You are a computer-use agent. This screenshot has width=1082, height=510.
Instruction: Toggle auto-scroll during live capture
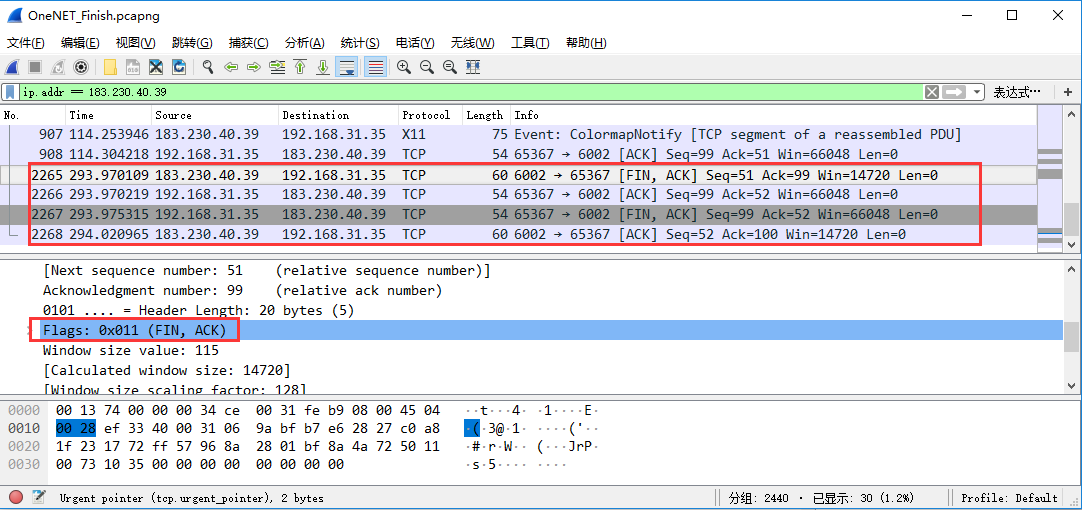346,67
